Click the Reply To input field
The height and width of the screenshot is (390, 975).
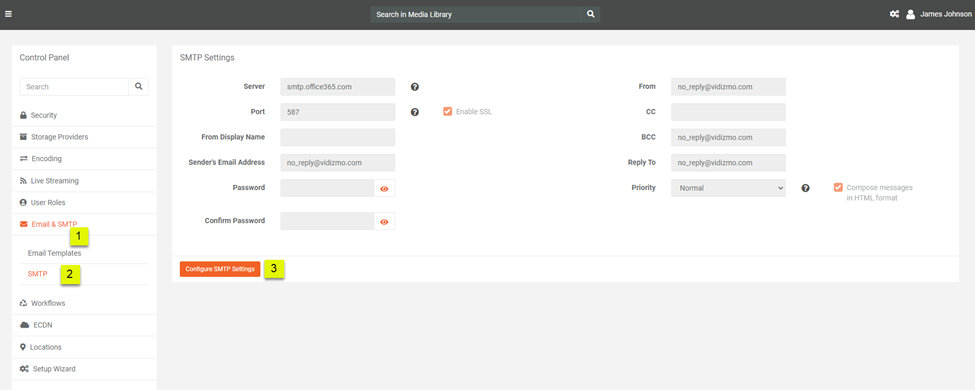(728, 162)
